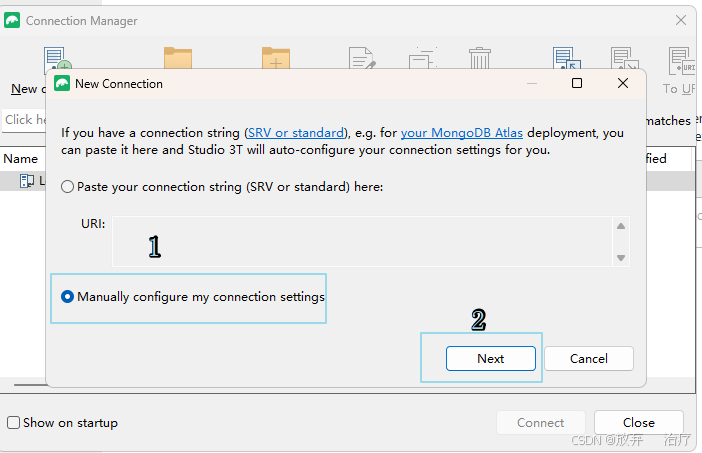This screenshot has width=702, height=453.
Task: Click the import connections icon
Action: click(566, 58)
